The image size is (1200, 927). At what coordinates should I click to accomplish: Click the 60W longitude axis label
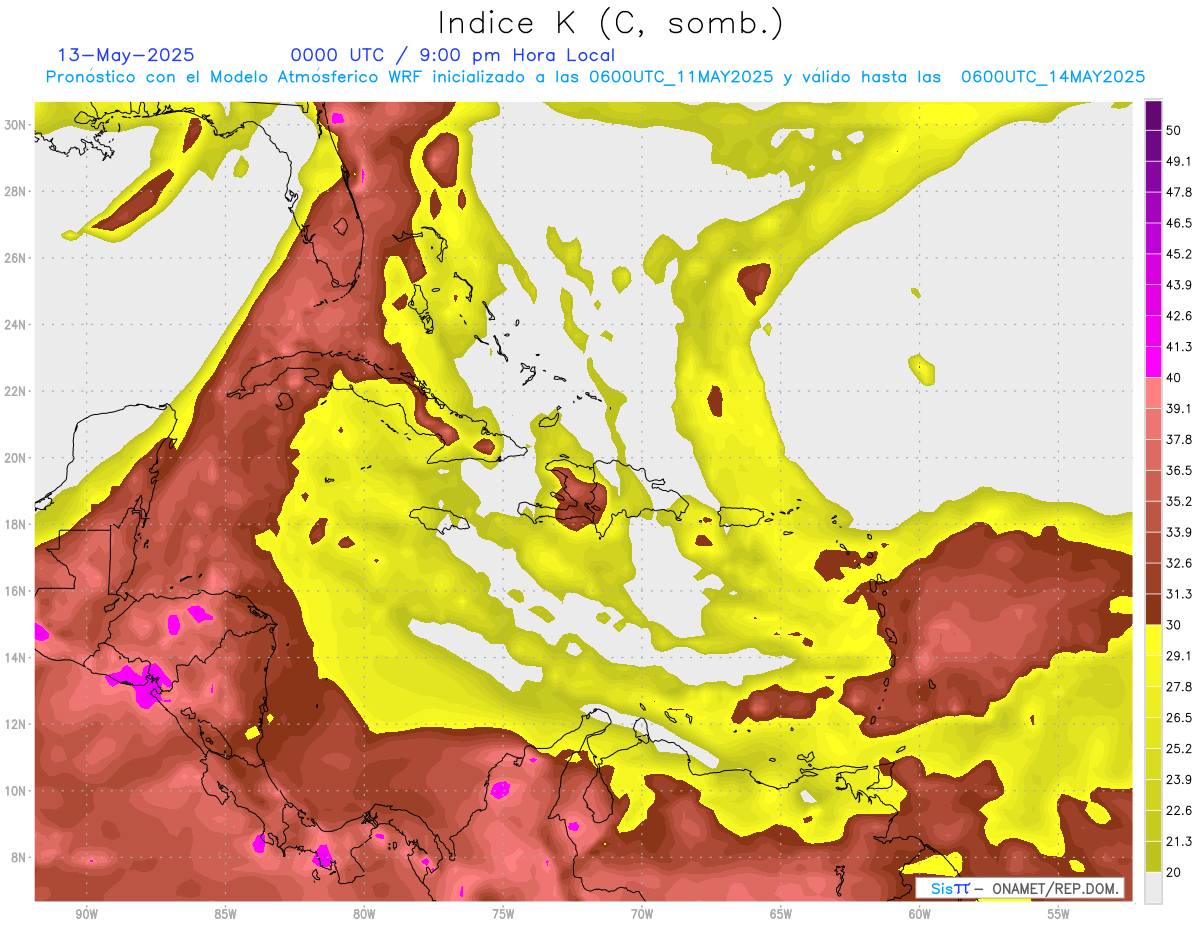pyautogui.click(x=920, y=914)
